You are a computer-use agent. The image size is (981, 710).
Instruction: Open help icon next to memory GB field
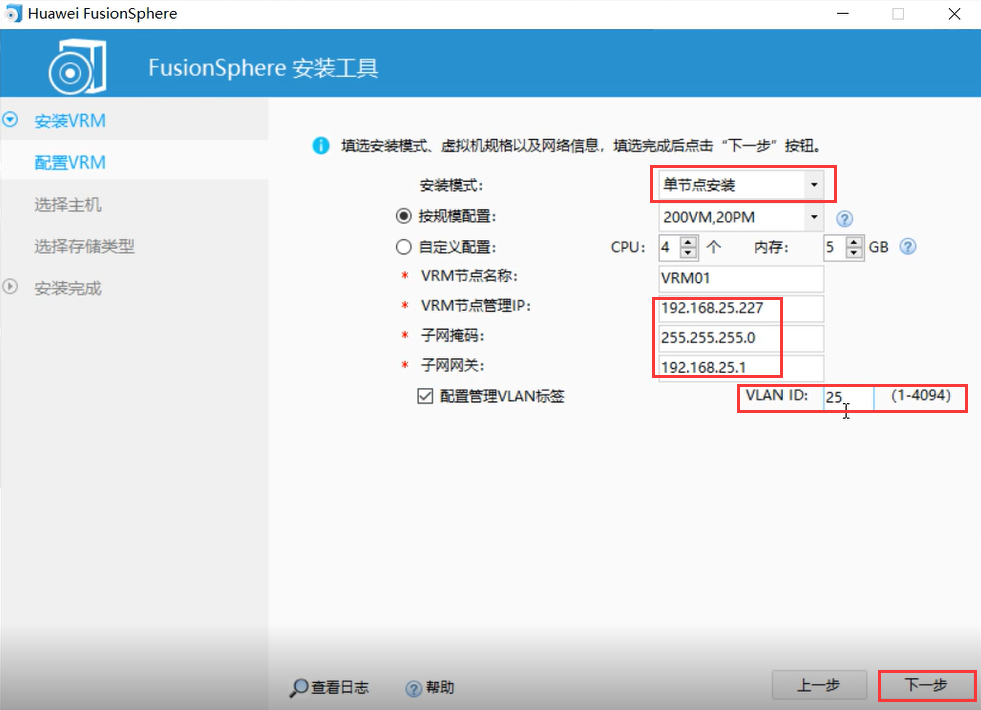coord(908,246)
